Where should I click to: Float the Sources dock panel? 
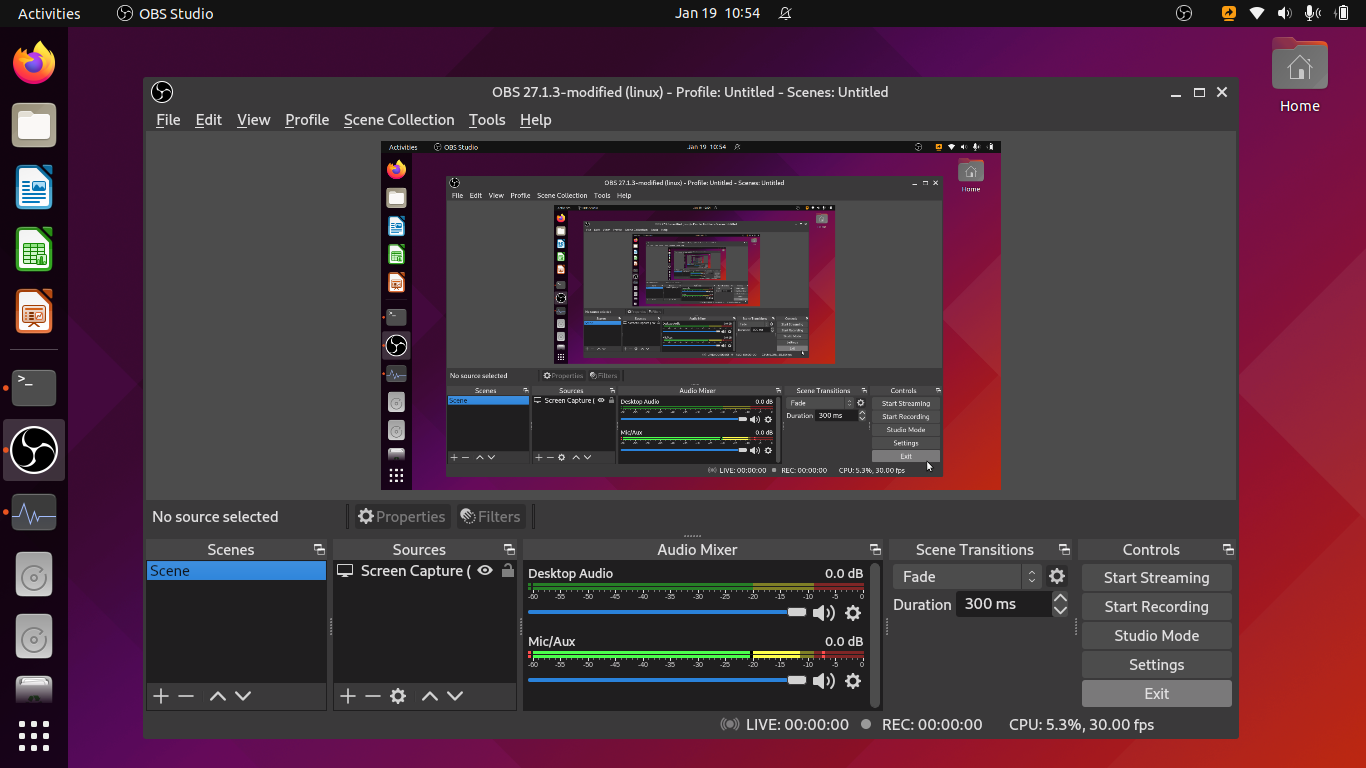[x=509, y=550]
